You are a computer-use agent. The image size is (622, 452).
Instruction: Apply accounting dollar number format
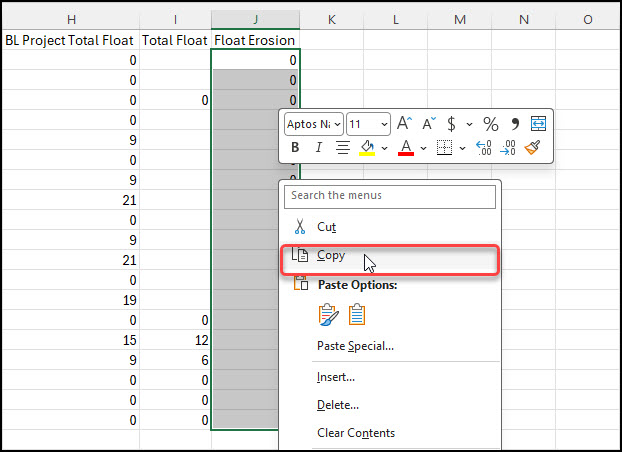pyautogui.click(x=451, y=124)
